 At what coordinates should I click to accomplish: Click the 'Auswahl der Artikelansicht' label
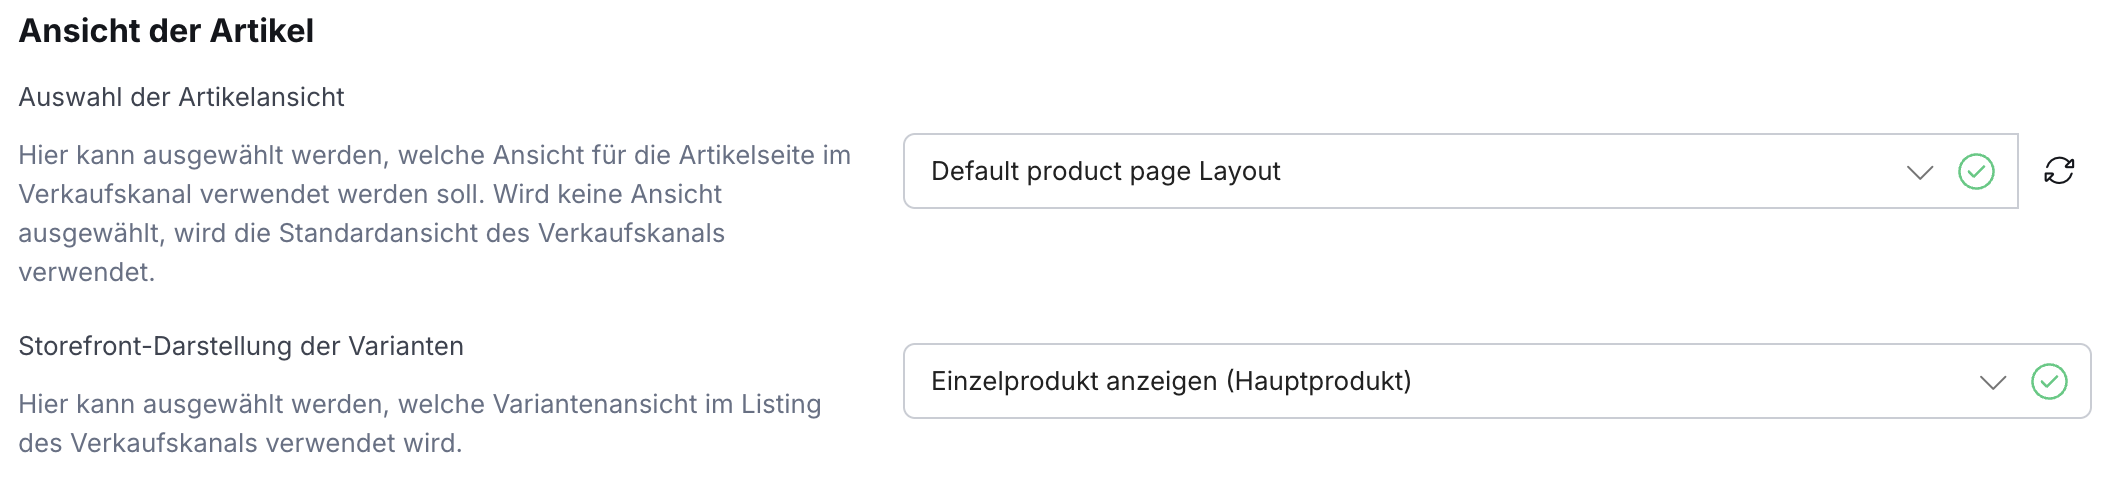(181, 97)
